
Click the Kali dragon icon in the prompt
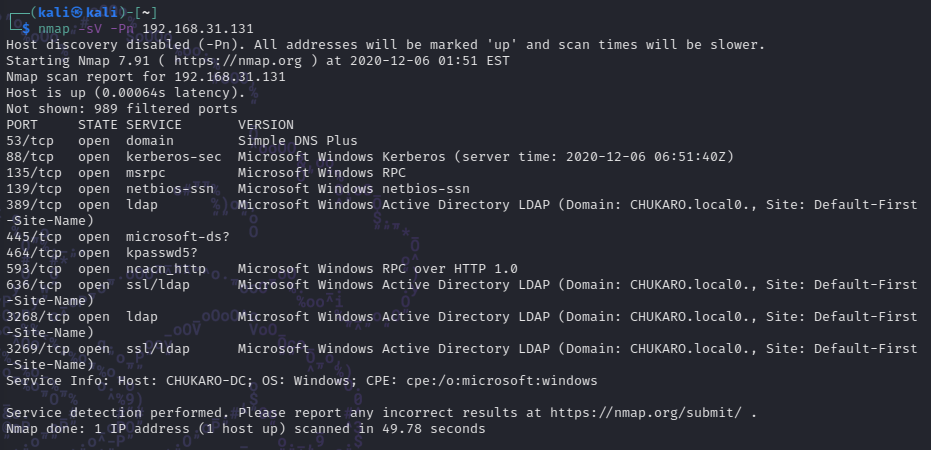point(78,12)
